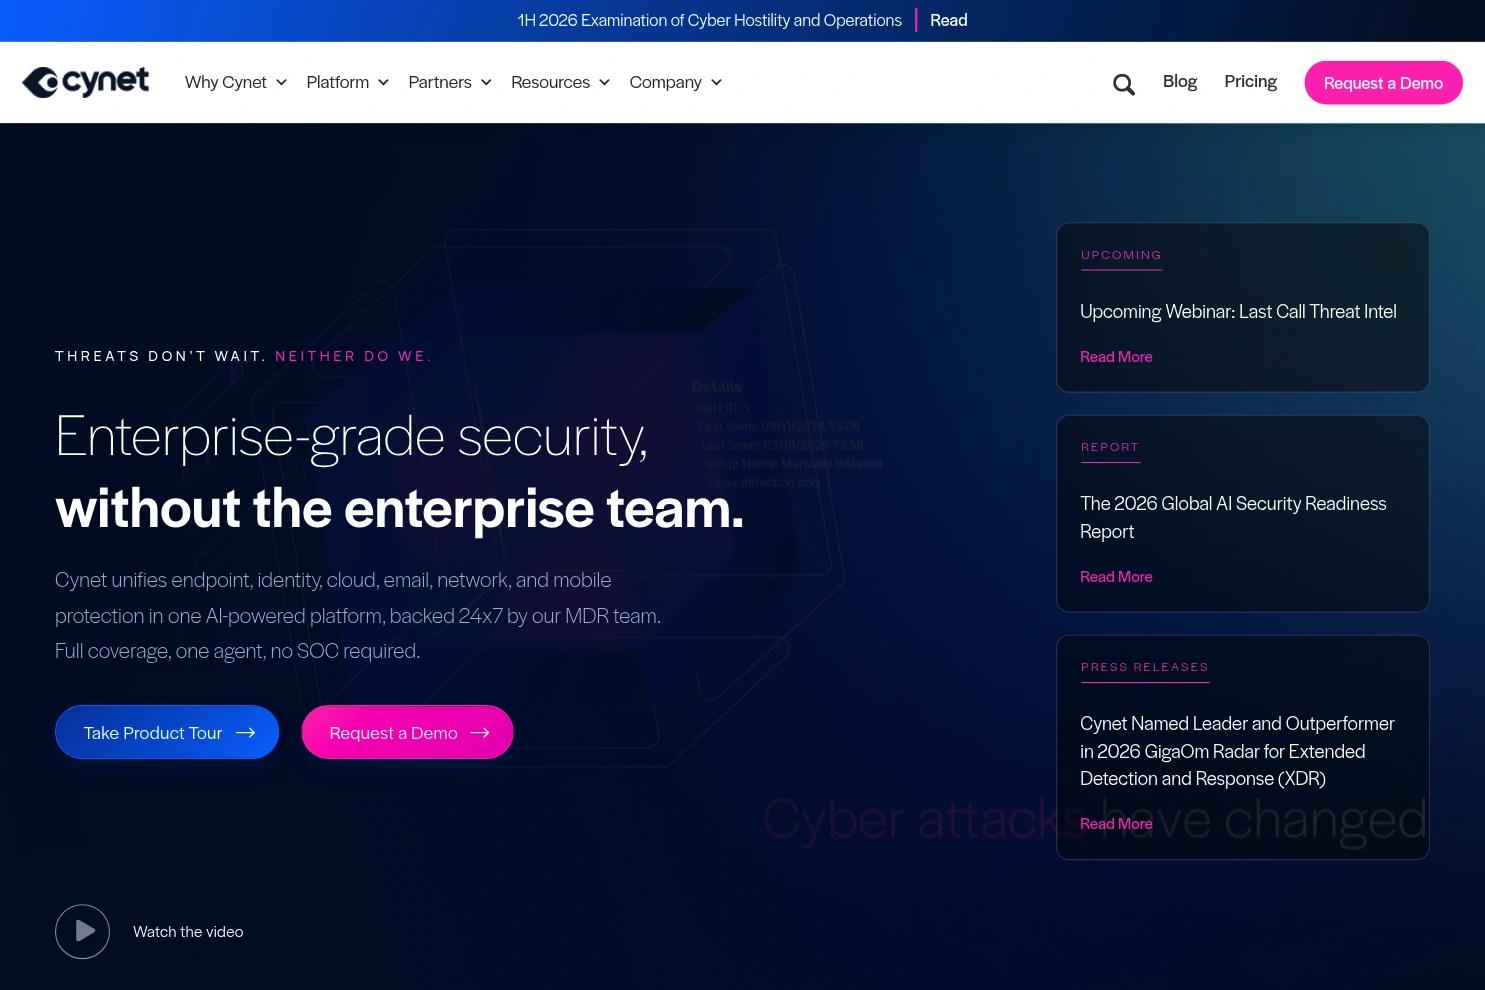The height and width of the screenshot is (990, 1485).
Task: Click Read More under Upcoming Webinar
Action: 1116,357
